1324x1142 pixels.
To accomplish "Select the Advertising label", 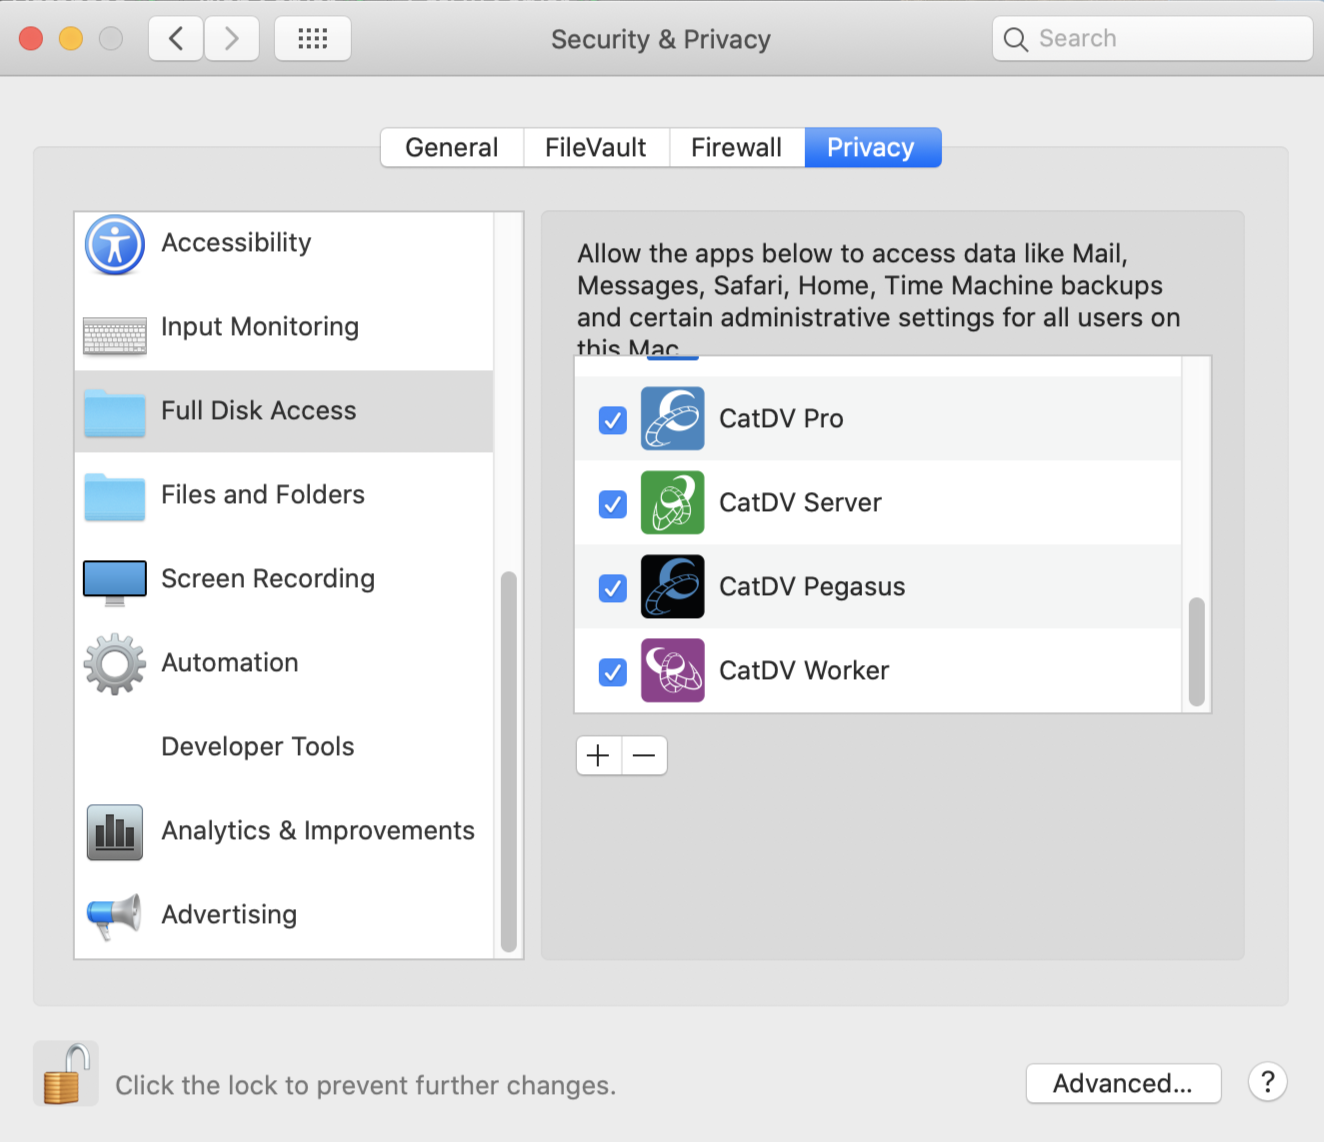I will (x=229, y=915).
